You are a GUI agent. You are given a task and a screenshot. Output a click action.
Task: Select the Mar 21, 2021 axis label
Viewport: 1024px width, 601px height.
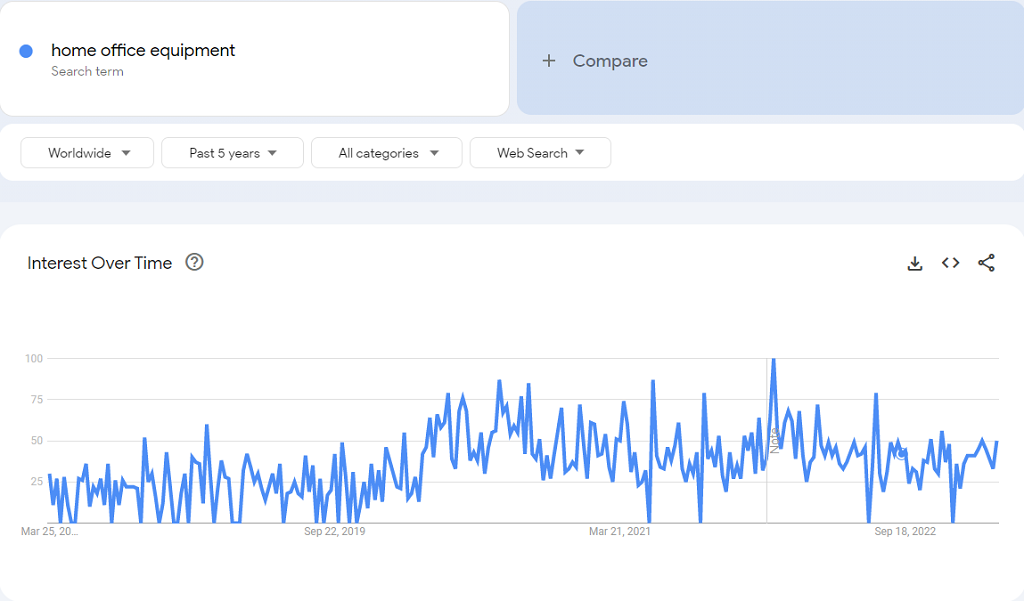pos(620,531)
